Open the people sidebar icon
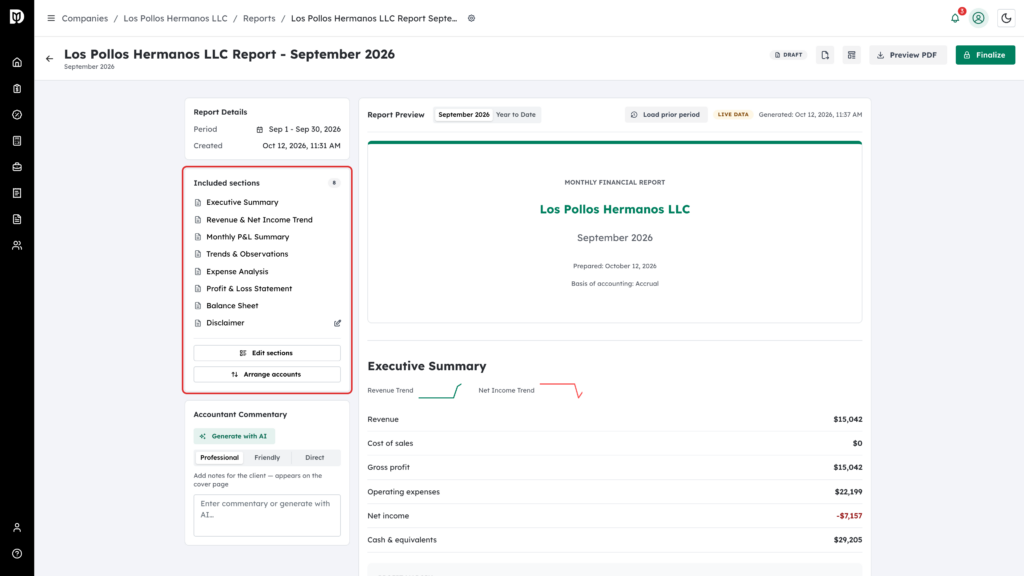1024x576 pixels. (17, 246)
